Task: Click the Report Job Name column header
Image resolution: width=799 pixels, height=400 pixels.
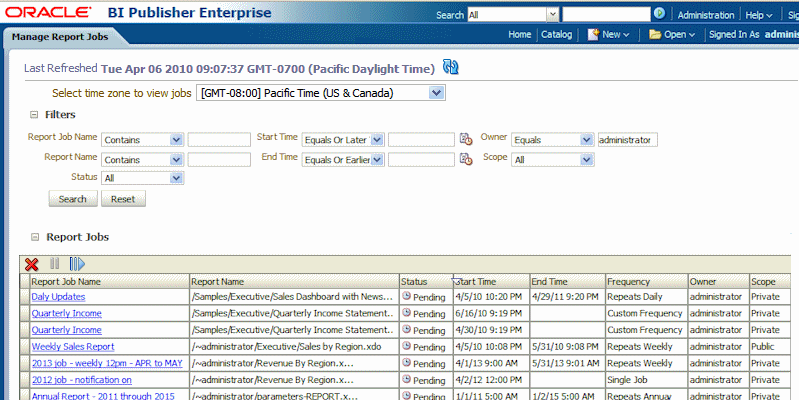Action: click(x=110, y=281)
